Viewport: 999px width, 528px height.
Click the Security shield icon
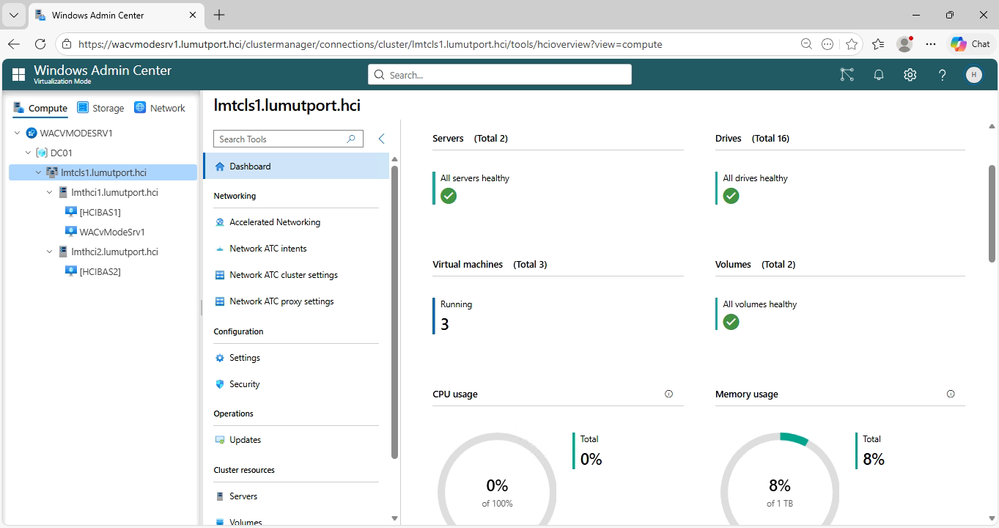tap(220, 384)
